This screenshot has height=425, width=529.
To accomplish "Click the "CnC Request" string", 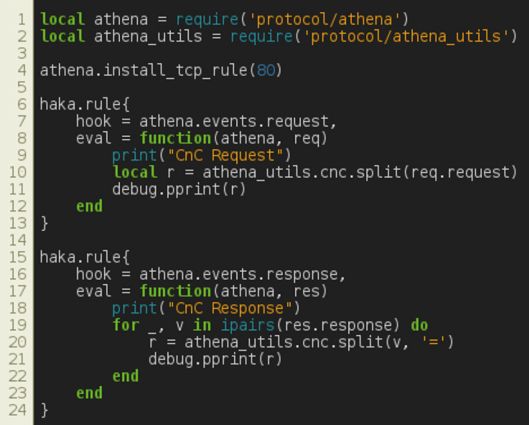I will pos(226,155).
